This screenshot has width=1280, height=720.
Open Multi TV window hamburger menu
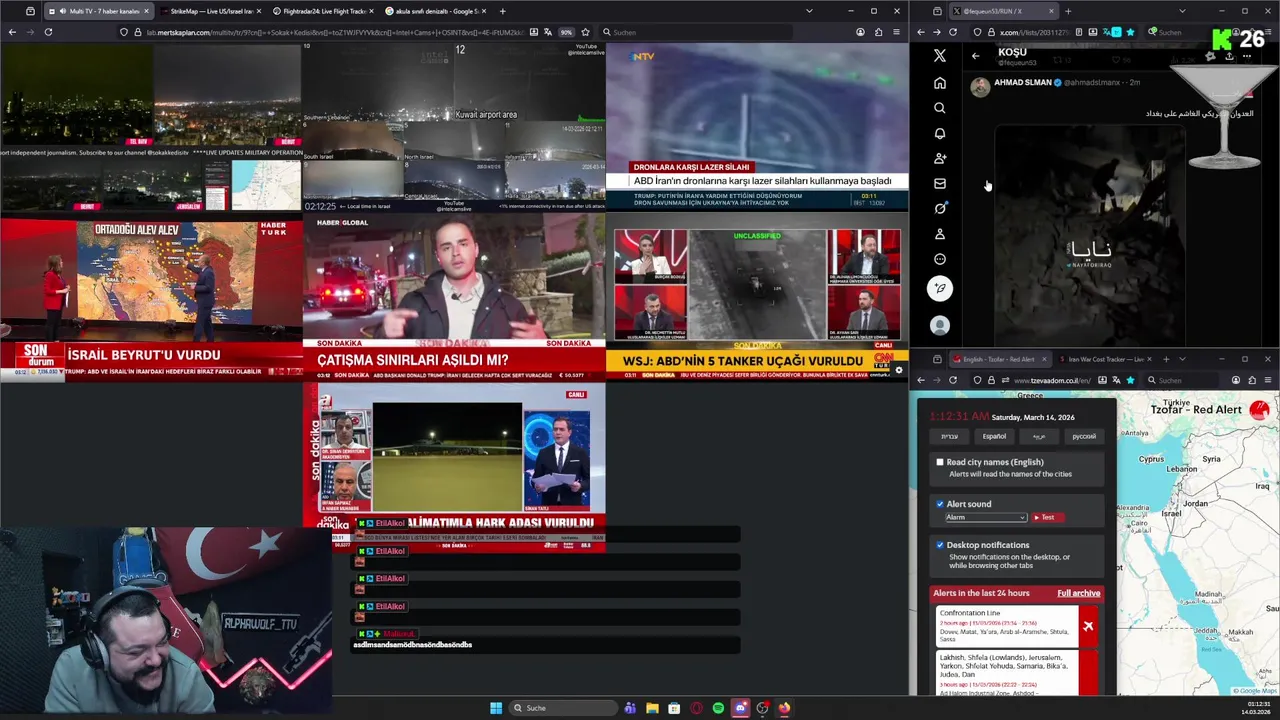897,32
